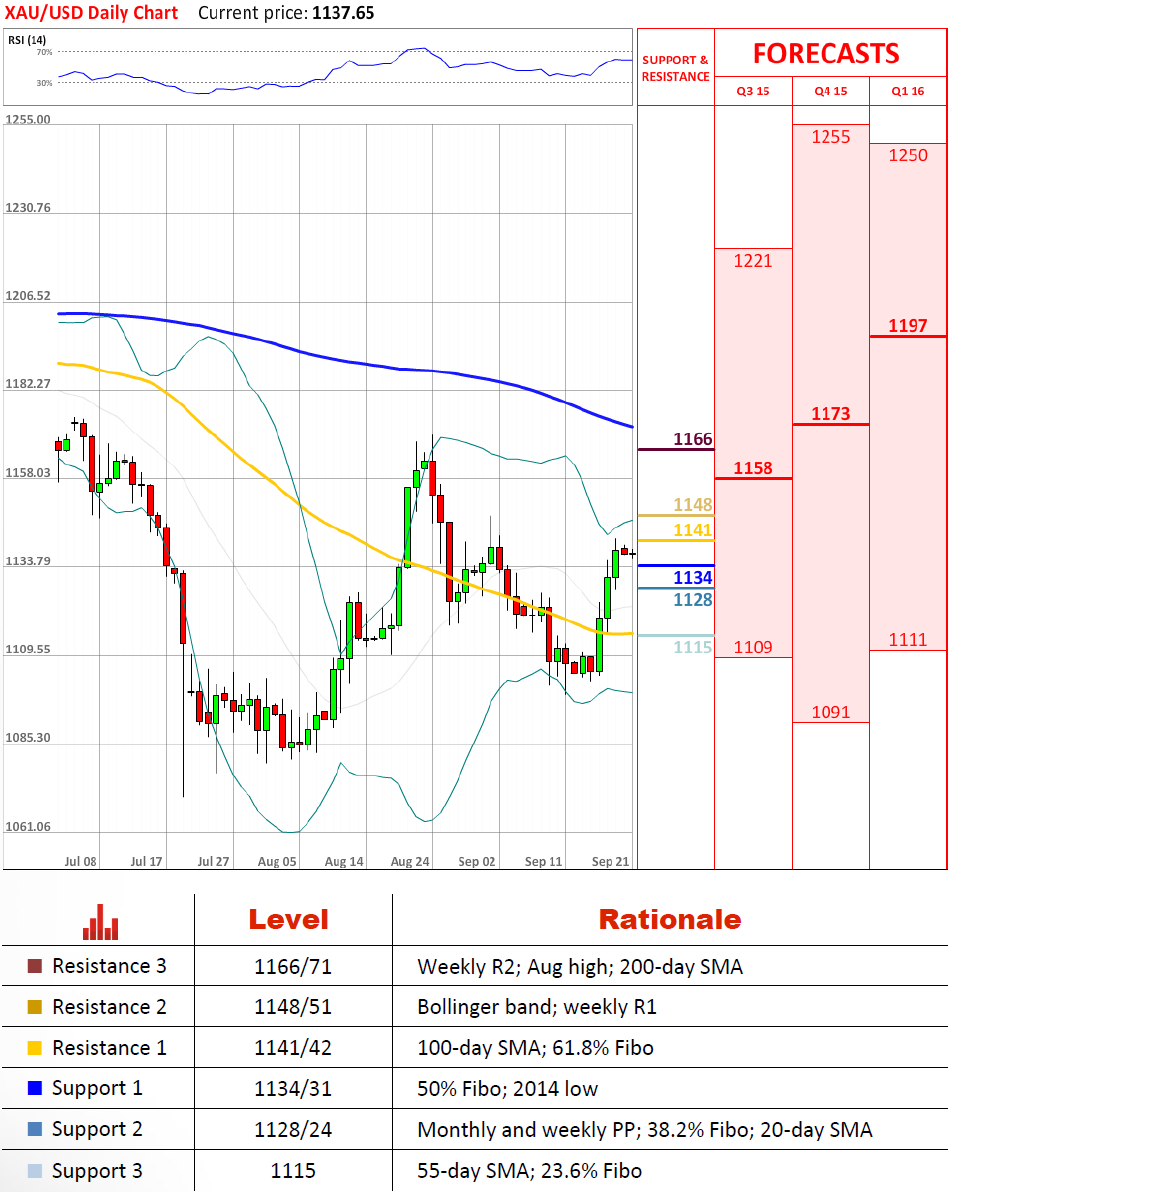Click the 1109 forecast low for Q3 15
1152x1192 pixels.
[x=753, y=647]
